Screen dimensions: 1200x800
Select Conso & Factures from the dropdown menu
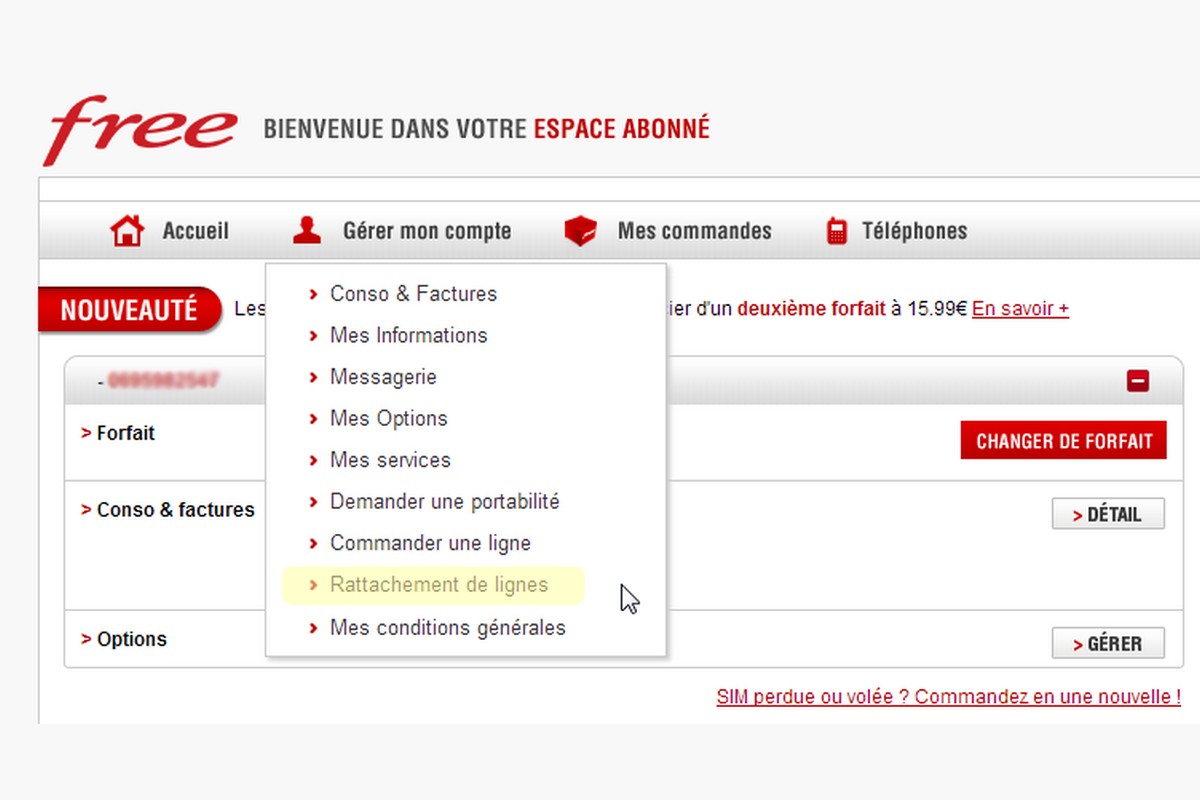pos(413,294)
